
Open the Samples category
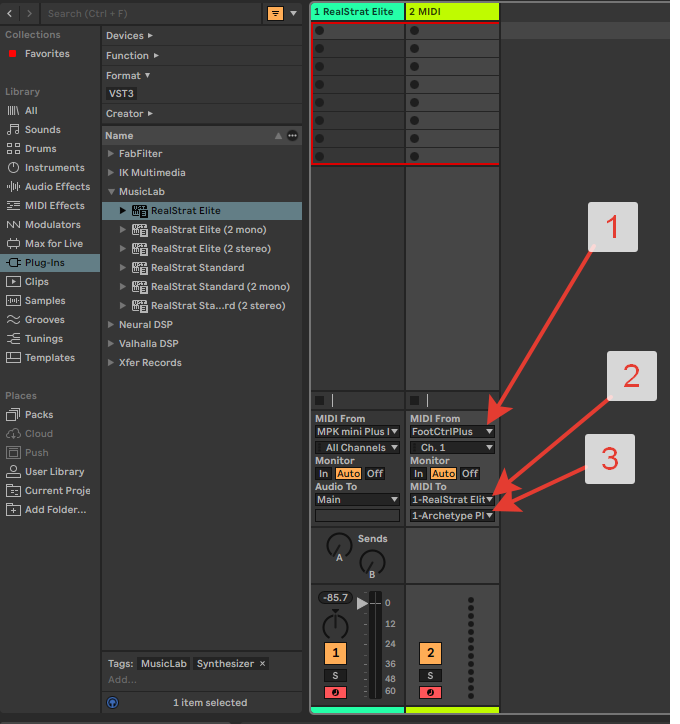(x=45, y=300)
